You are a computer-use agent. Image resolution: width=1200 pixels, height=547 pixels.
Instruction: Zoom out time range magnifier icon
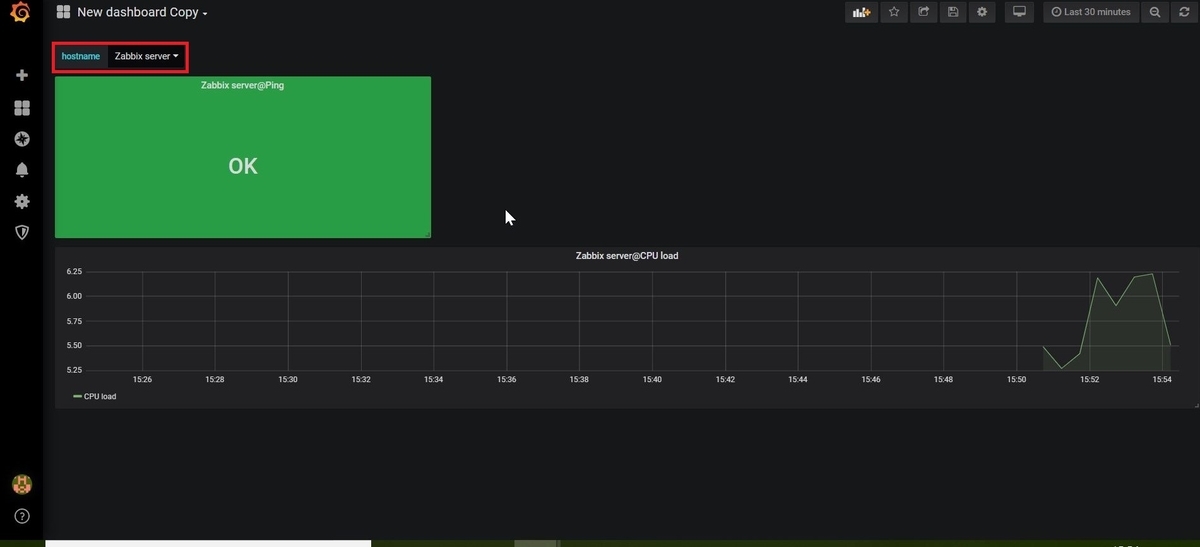tap(1155, 12)
